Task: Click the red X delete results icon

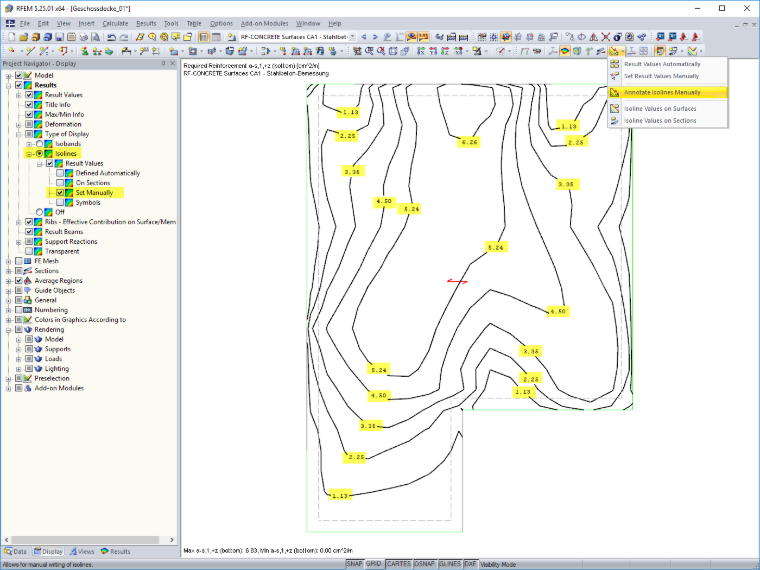Action: point(605,37)
